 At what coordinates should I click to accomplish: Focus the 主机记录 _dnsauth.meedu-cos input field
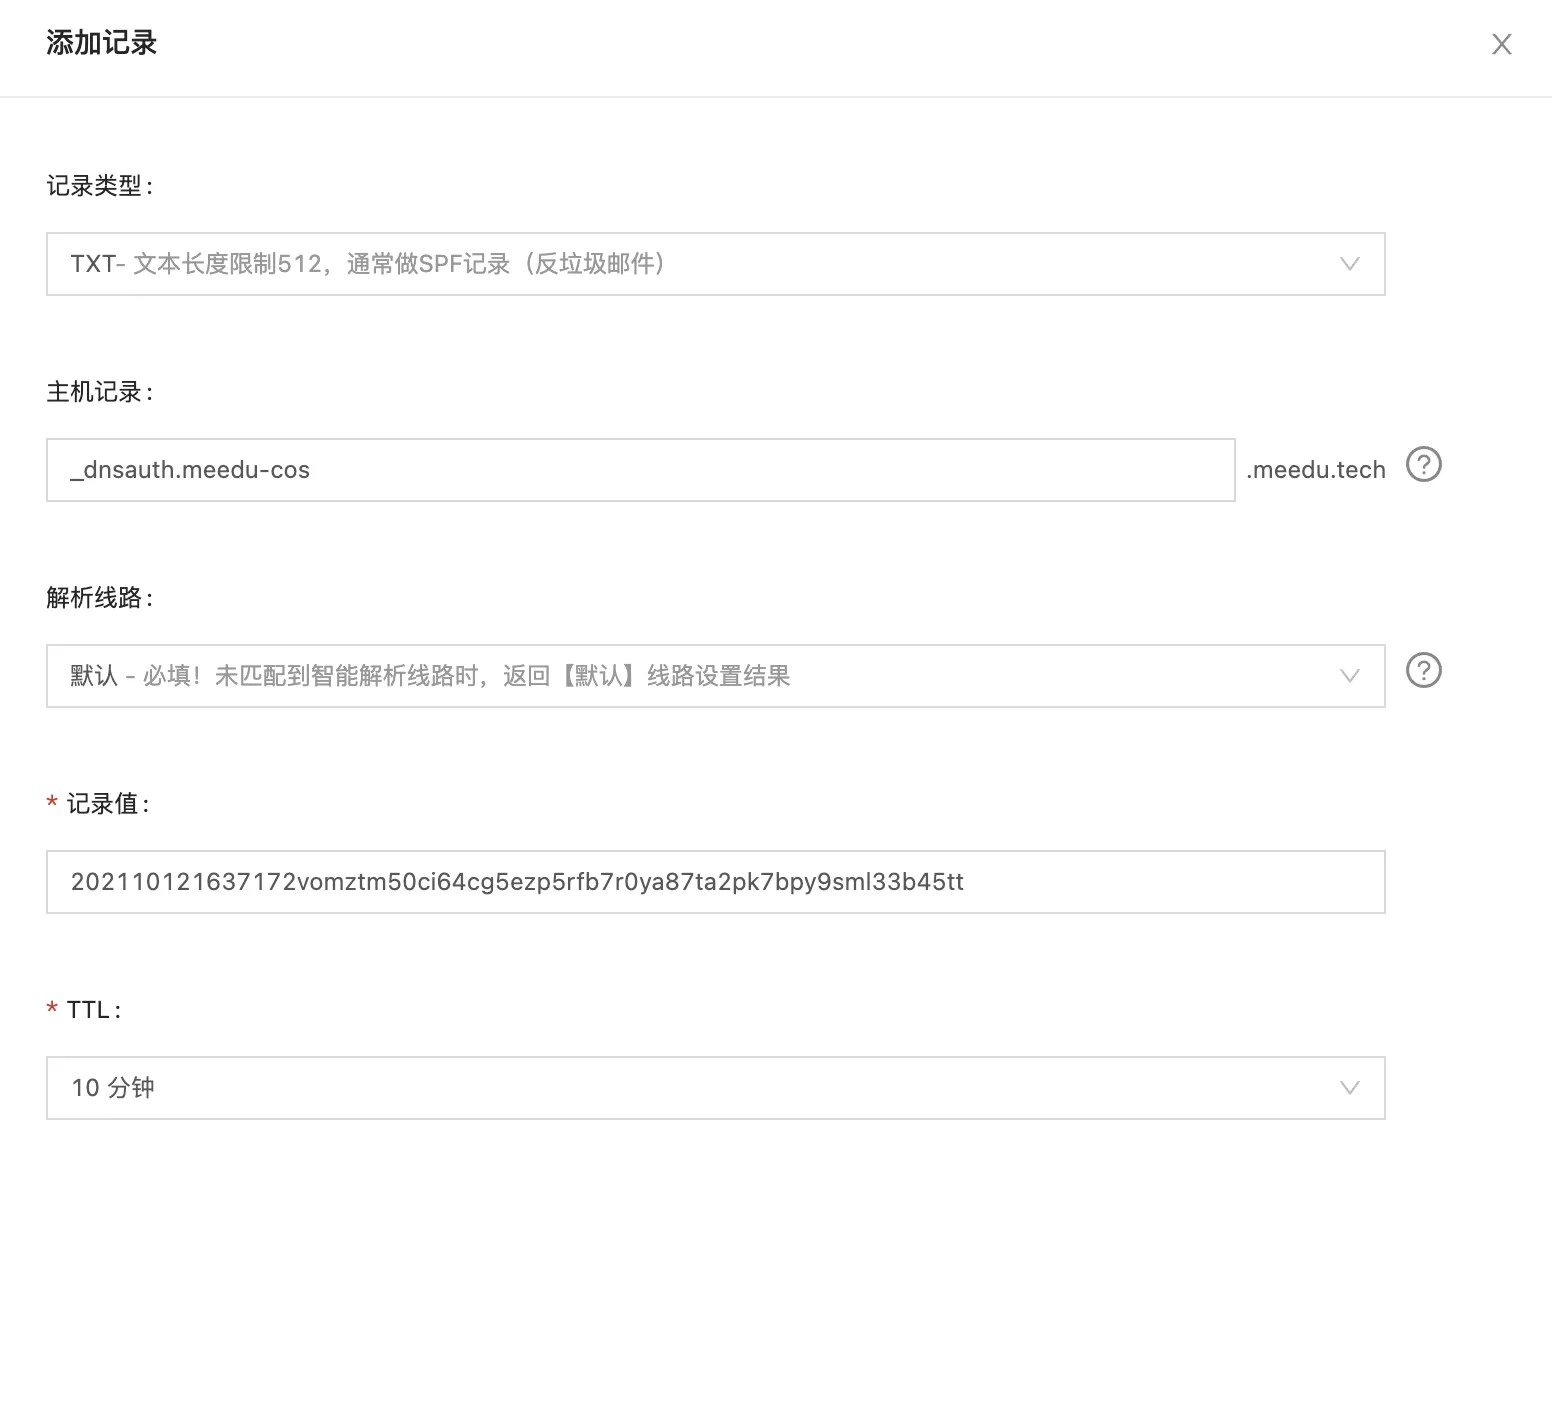pos(641,470)
